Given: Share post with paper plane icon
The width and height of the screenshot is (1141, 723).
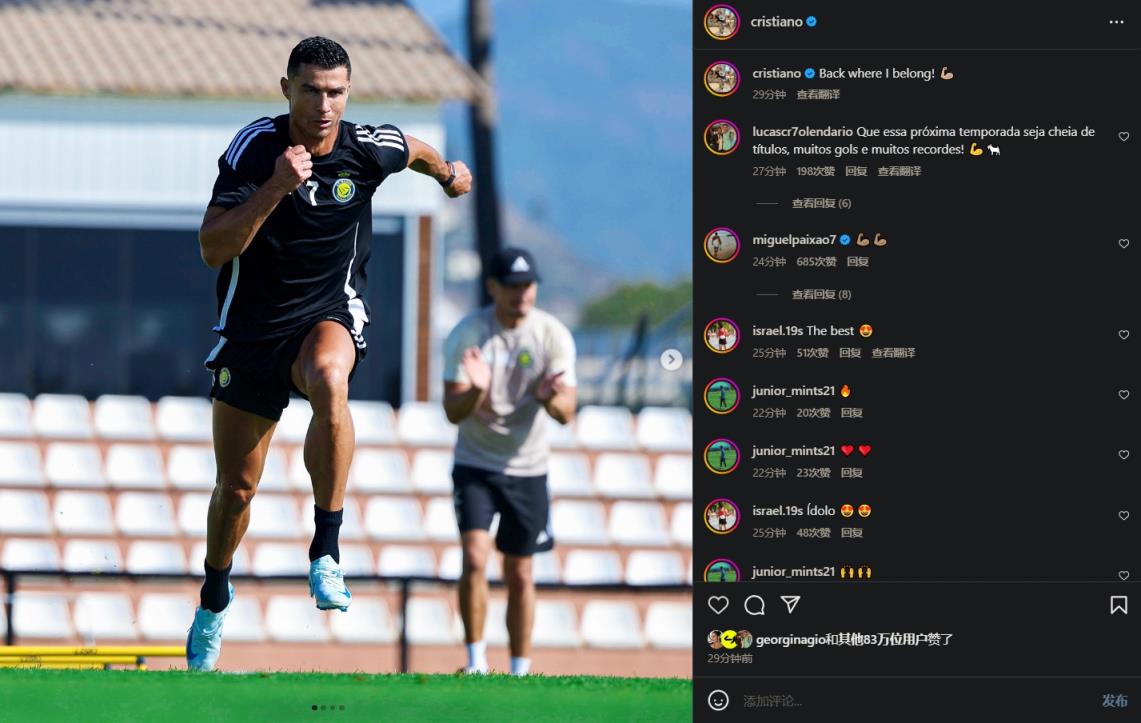Looking at the screenshot, I should [790, 604].
